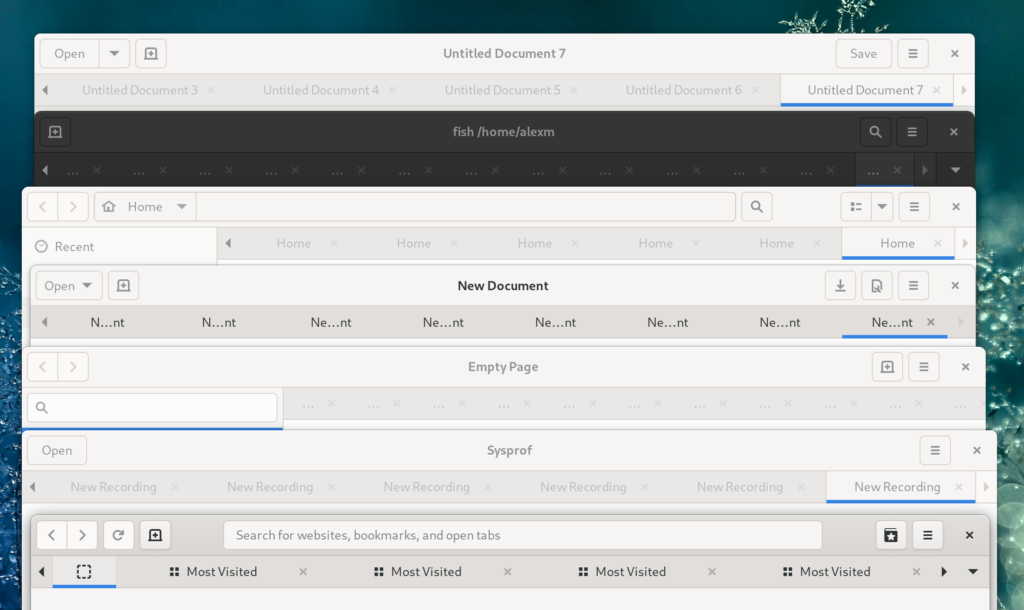Click the browser address and search bar
This screenshot has width=1024, height=610.
click(x=522, y=535)
